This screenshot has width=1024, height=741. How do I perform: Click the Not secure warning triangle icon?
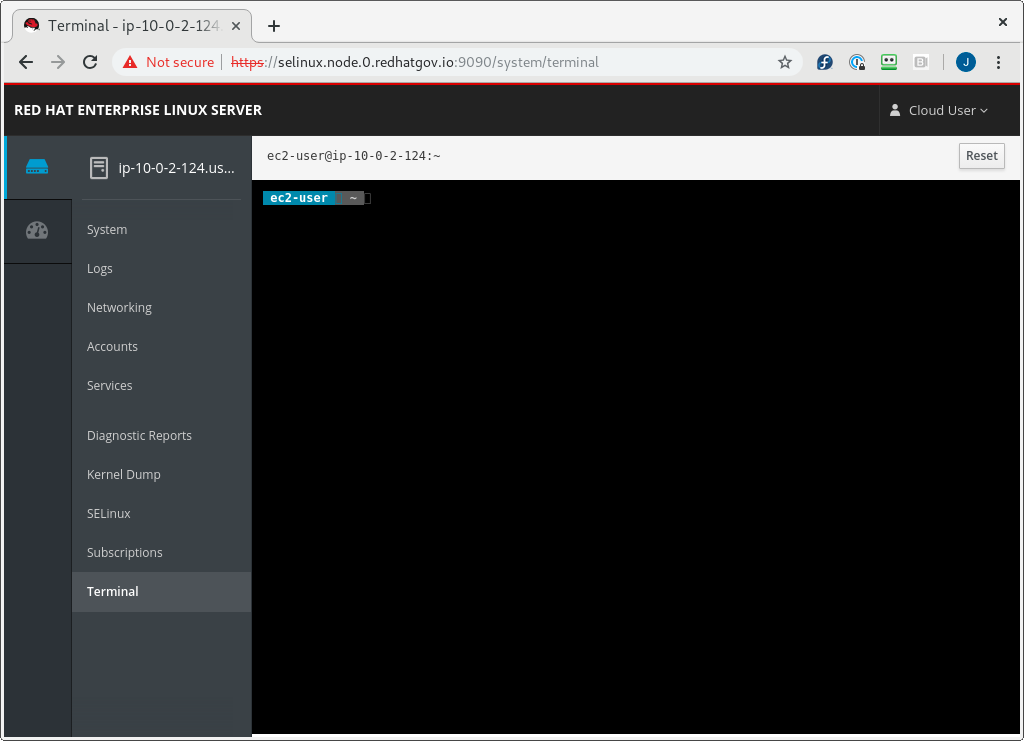130,62
